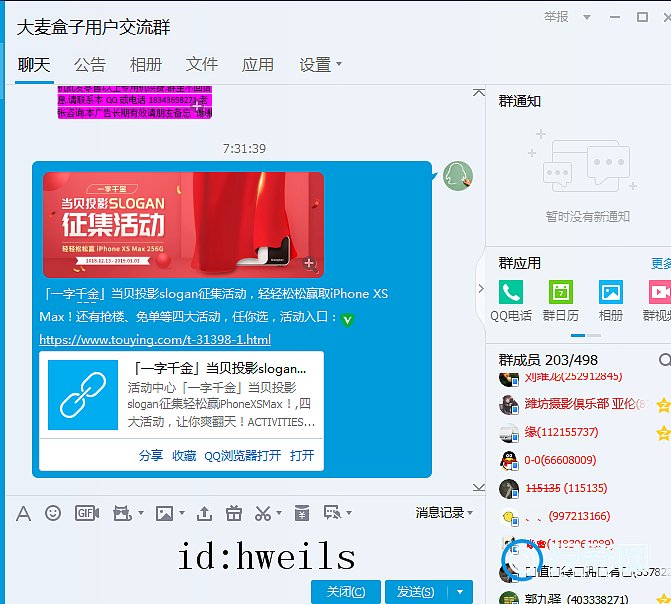671x604 pixels.
Task: Open the 相册 tab
Action: pyautogui.click(x=145, y=65)
